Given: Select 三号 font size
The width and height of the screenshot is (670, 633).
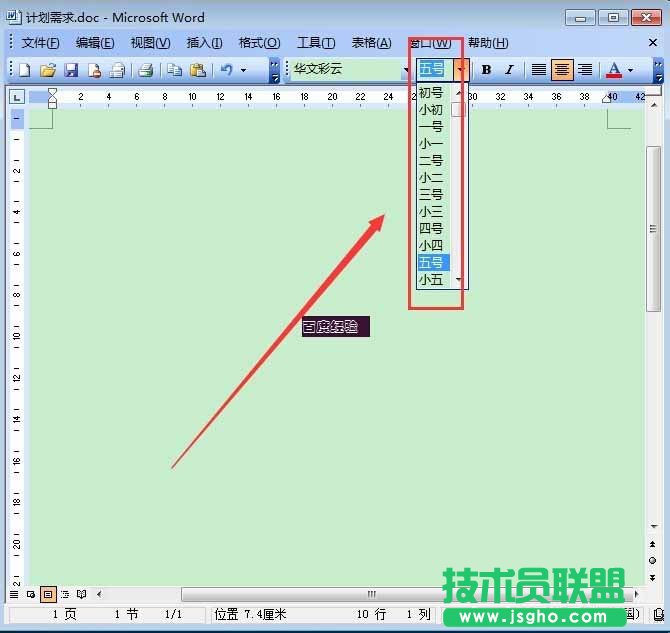Looking at the screenshot, I should [433, 194].
